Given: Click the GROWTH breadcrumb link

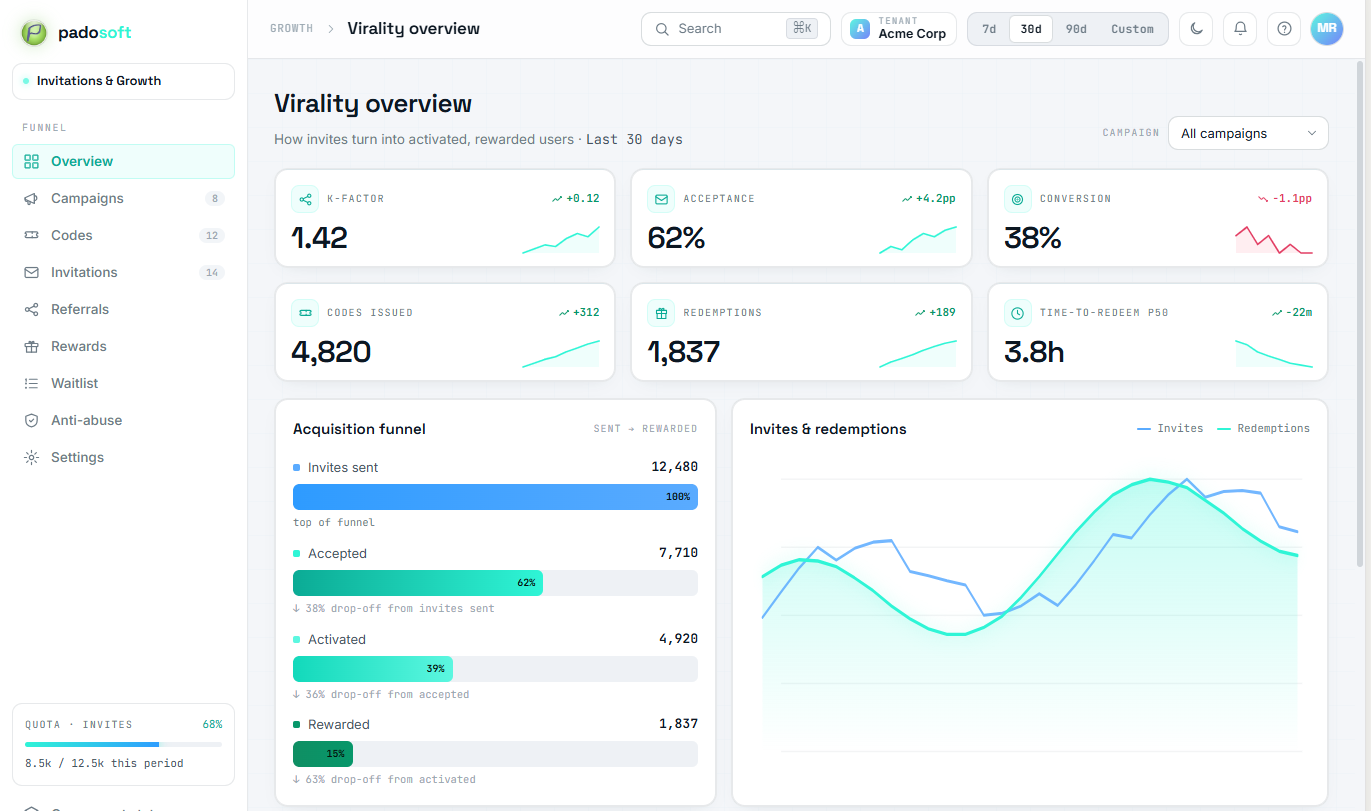Looking at the screenshot, I should (x=291, y=29).
